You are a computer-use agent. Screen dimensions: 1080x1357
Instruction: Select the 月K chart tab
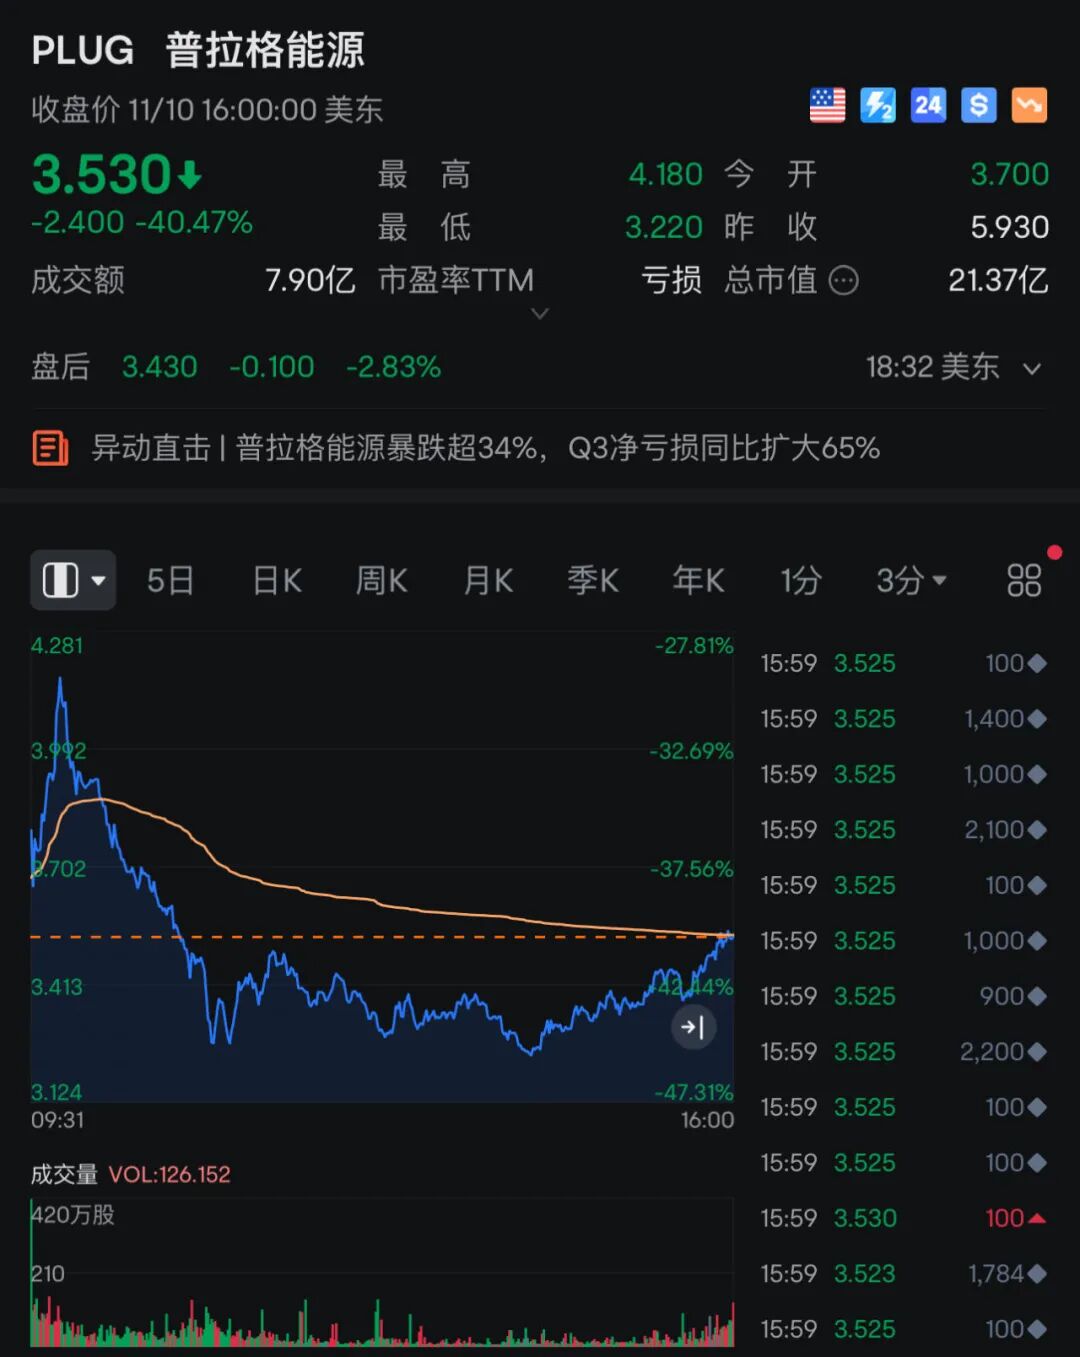point(488,580)
